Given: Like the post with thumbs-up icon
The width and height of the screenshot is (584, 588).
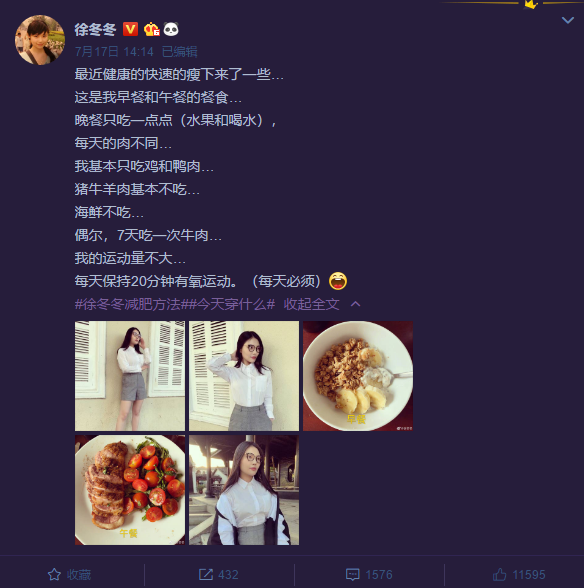Looking at the screenshot, I should (x=500, y=574).
